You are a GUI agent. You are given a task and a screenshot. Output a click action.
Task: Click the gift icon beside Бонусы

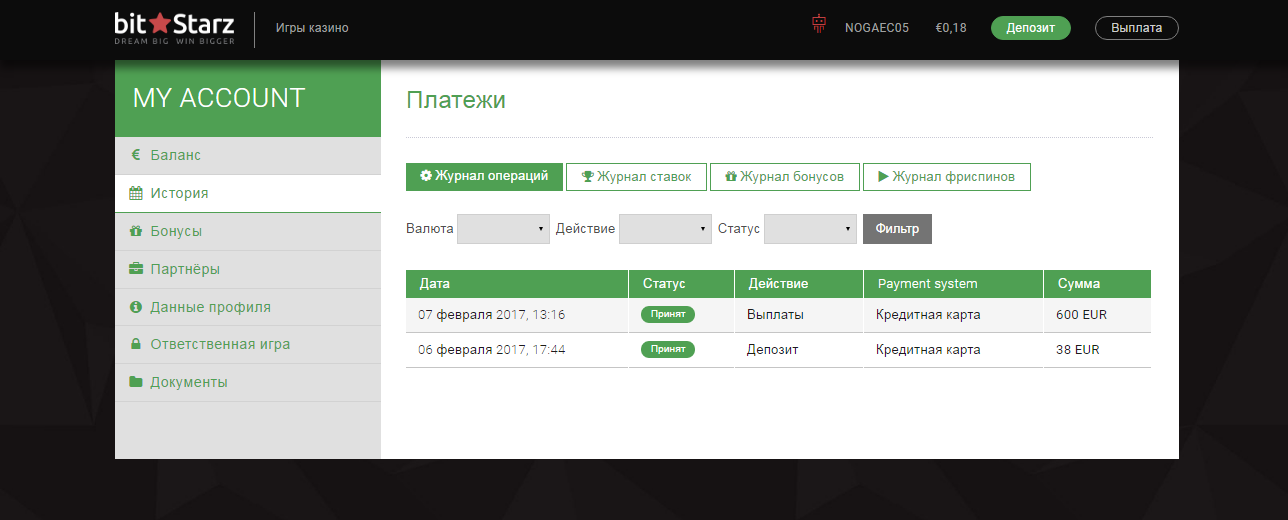click(135, 231)
